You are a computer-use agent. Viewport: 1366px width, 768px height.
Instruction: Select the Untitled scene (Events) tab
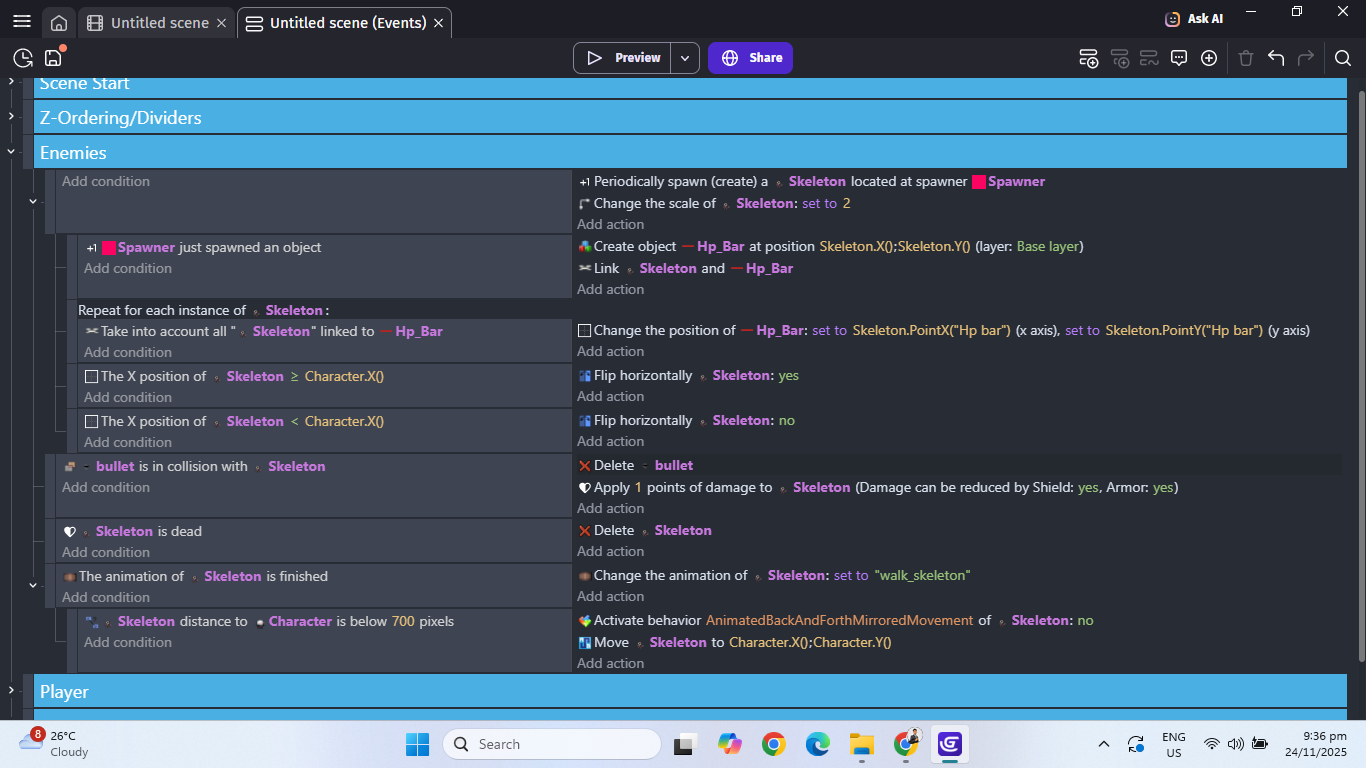(x=347, y=23)
